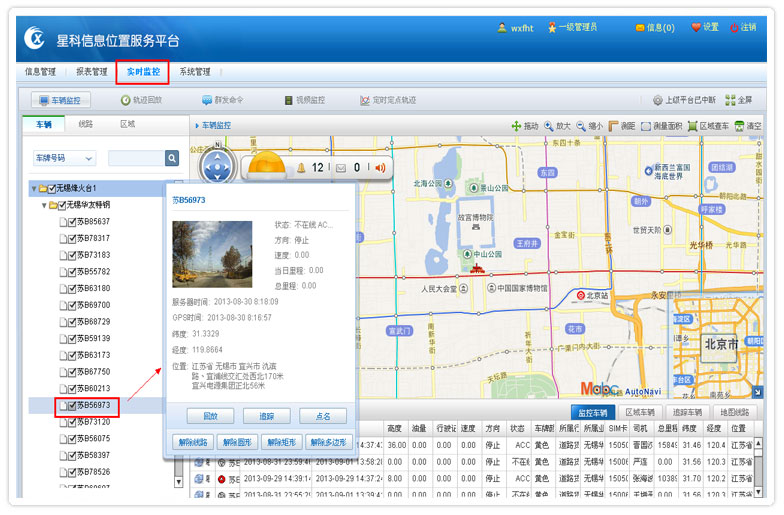The image size is (784, 515).
Task: Open the 报表管理 menu
Action: pos(91,72)
